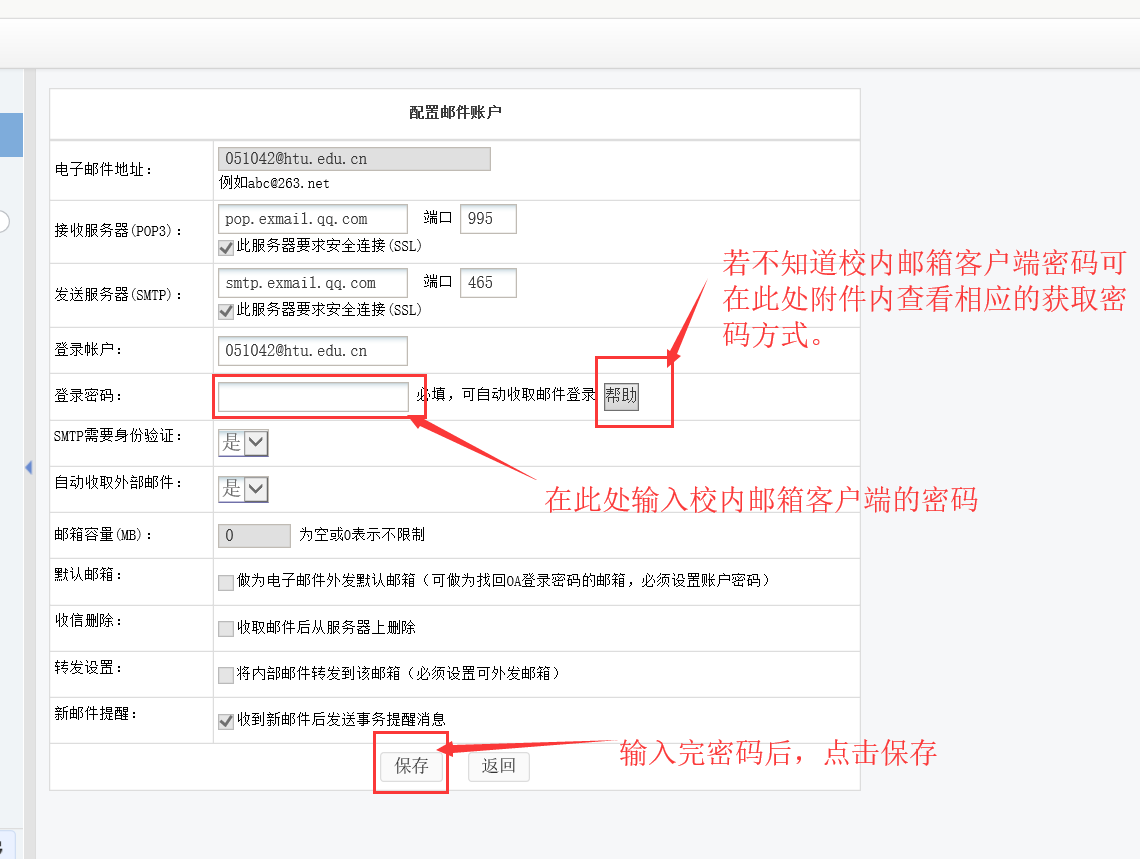The height and width of the screenshot is (859, 1140).
Task: Click the 保存 save button
Action: (x=412, y=767)
